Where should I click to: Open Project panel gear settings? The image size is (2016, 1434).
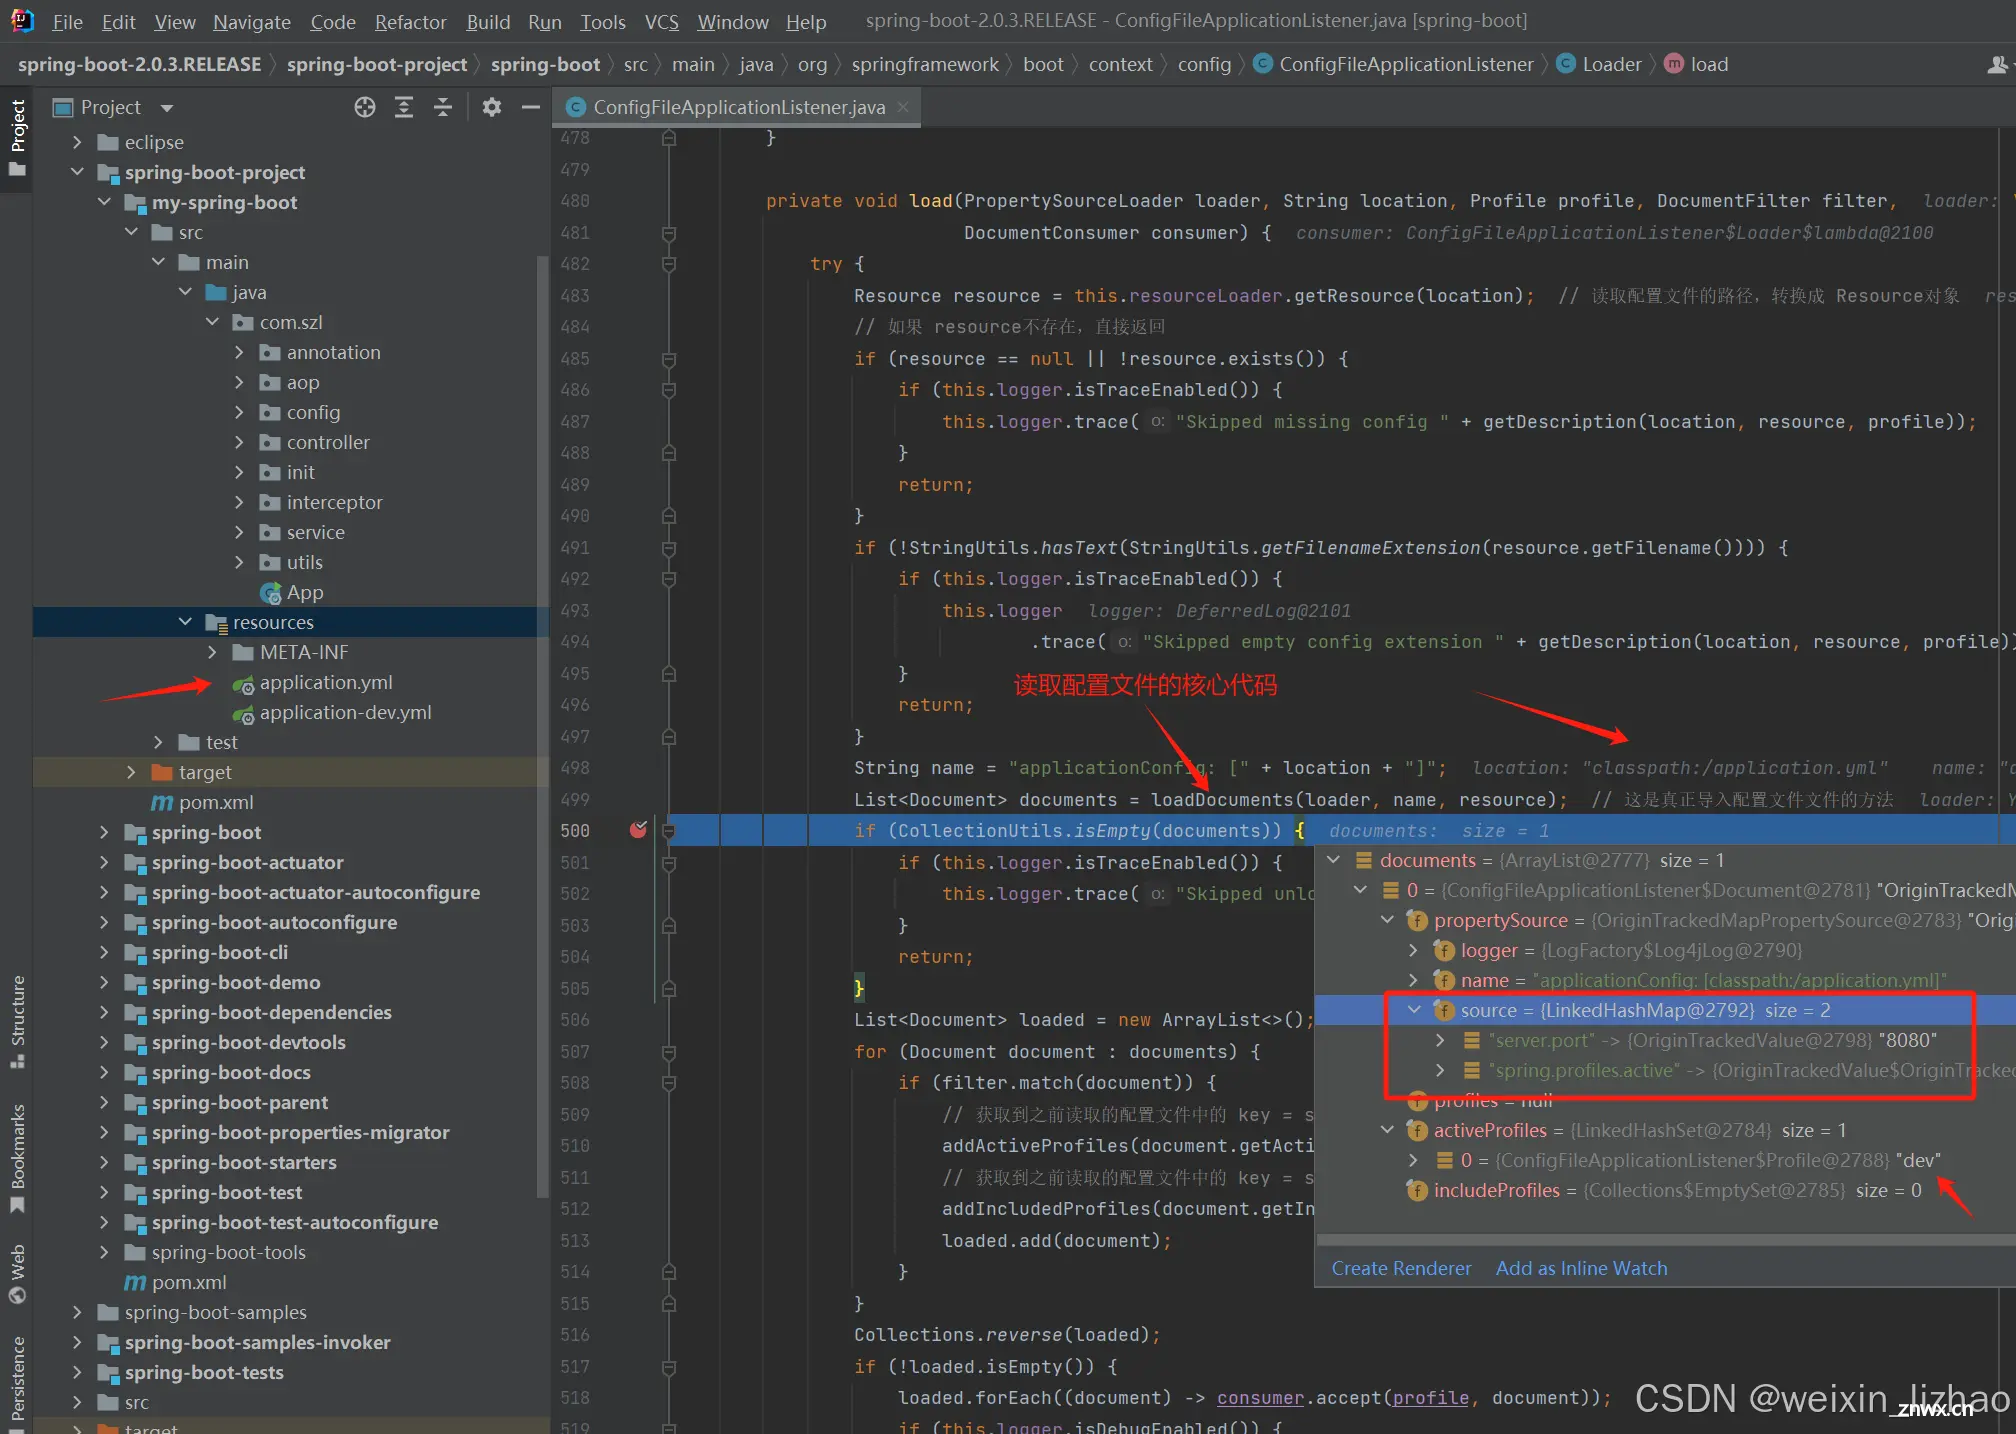tap(491, 107)
